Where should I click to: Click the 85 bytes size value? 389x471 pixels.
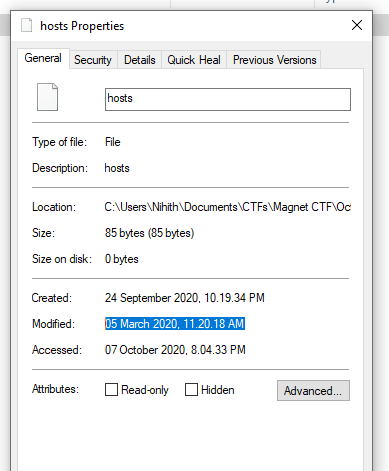(149, 233)
